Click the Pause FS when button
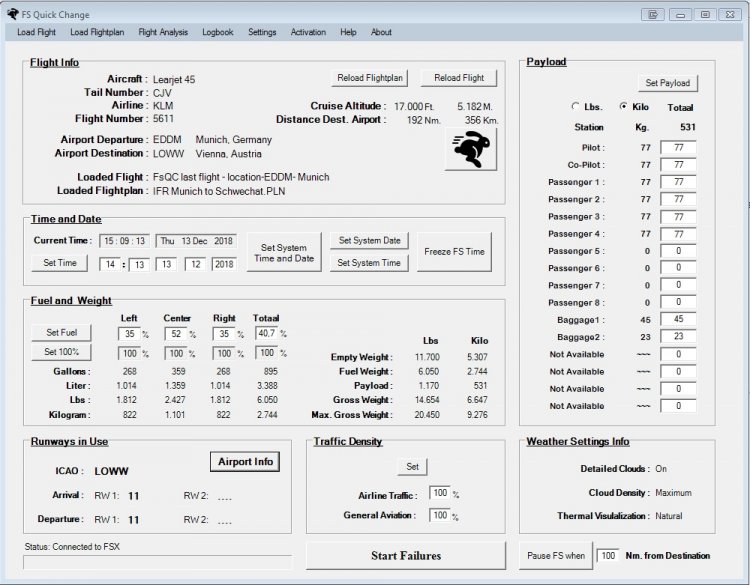 [556, 556]
